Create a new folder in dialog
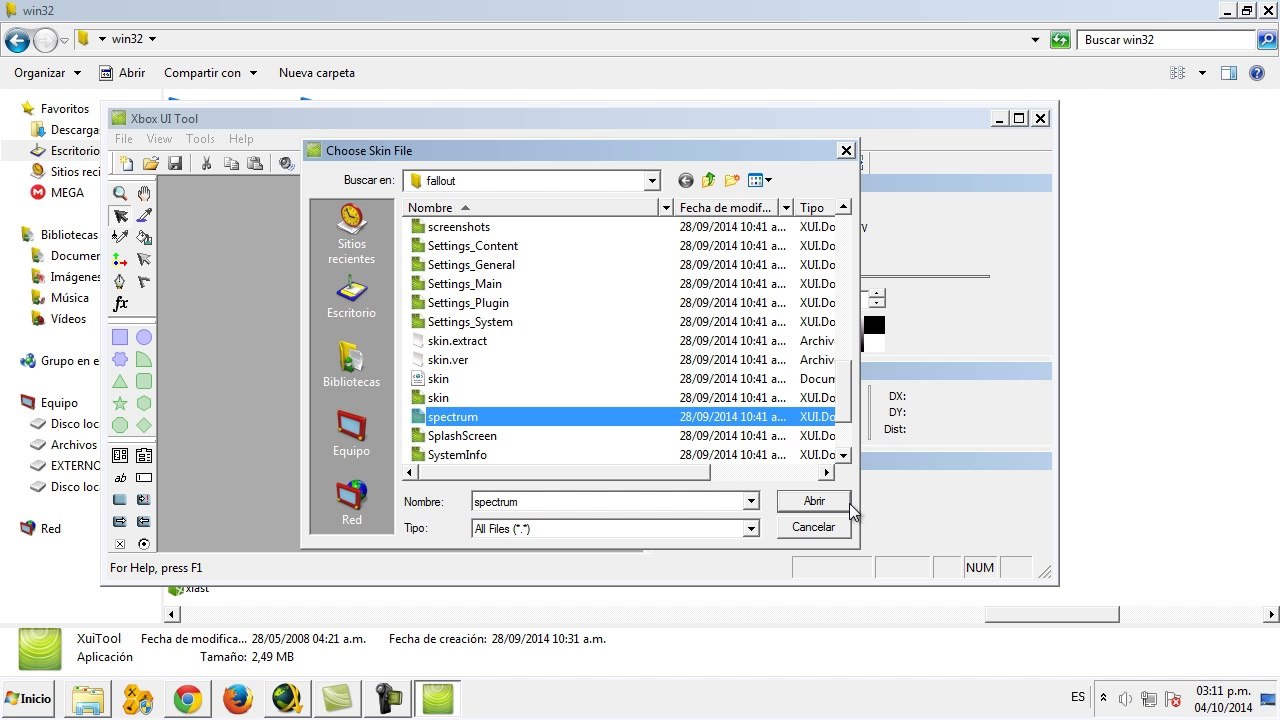1280x720 pixels. [x=732, y=180]
